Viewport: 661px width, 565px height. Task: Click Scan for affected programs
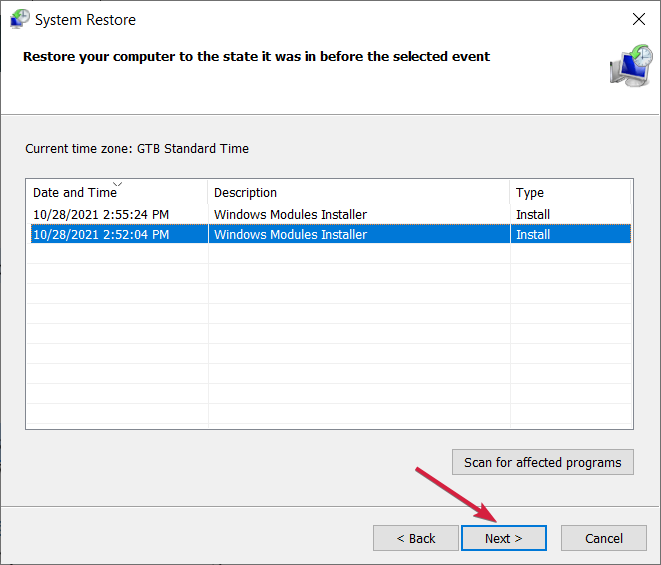pyautogui.click(x=543, y=462)
